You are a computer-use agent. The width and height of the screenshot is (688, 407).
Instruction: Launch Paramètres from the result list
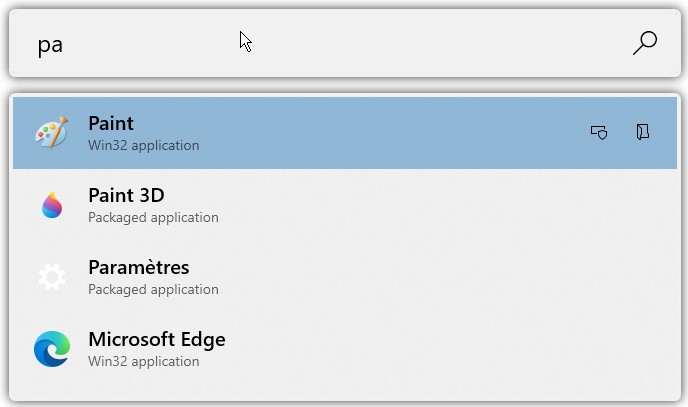(x=138, y=267)
